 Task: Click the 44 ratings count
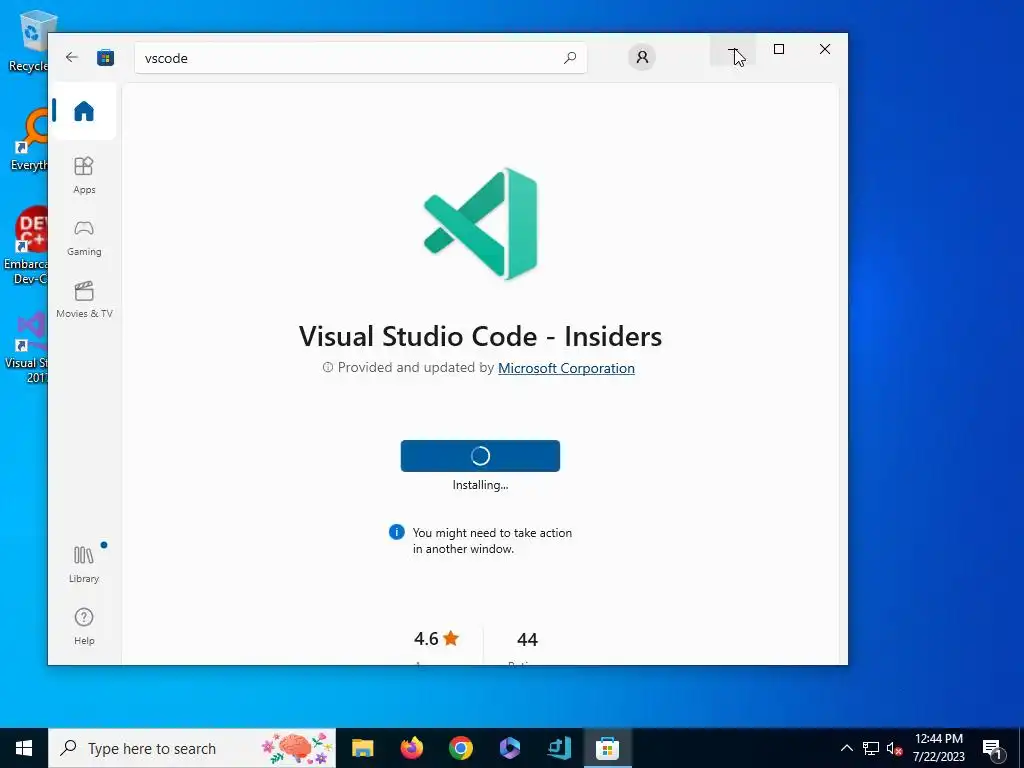point(527,639)
